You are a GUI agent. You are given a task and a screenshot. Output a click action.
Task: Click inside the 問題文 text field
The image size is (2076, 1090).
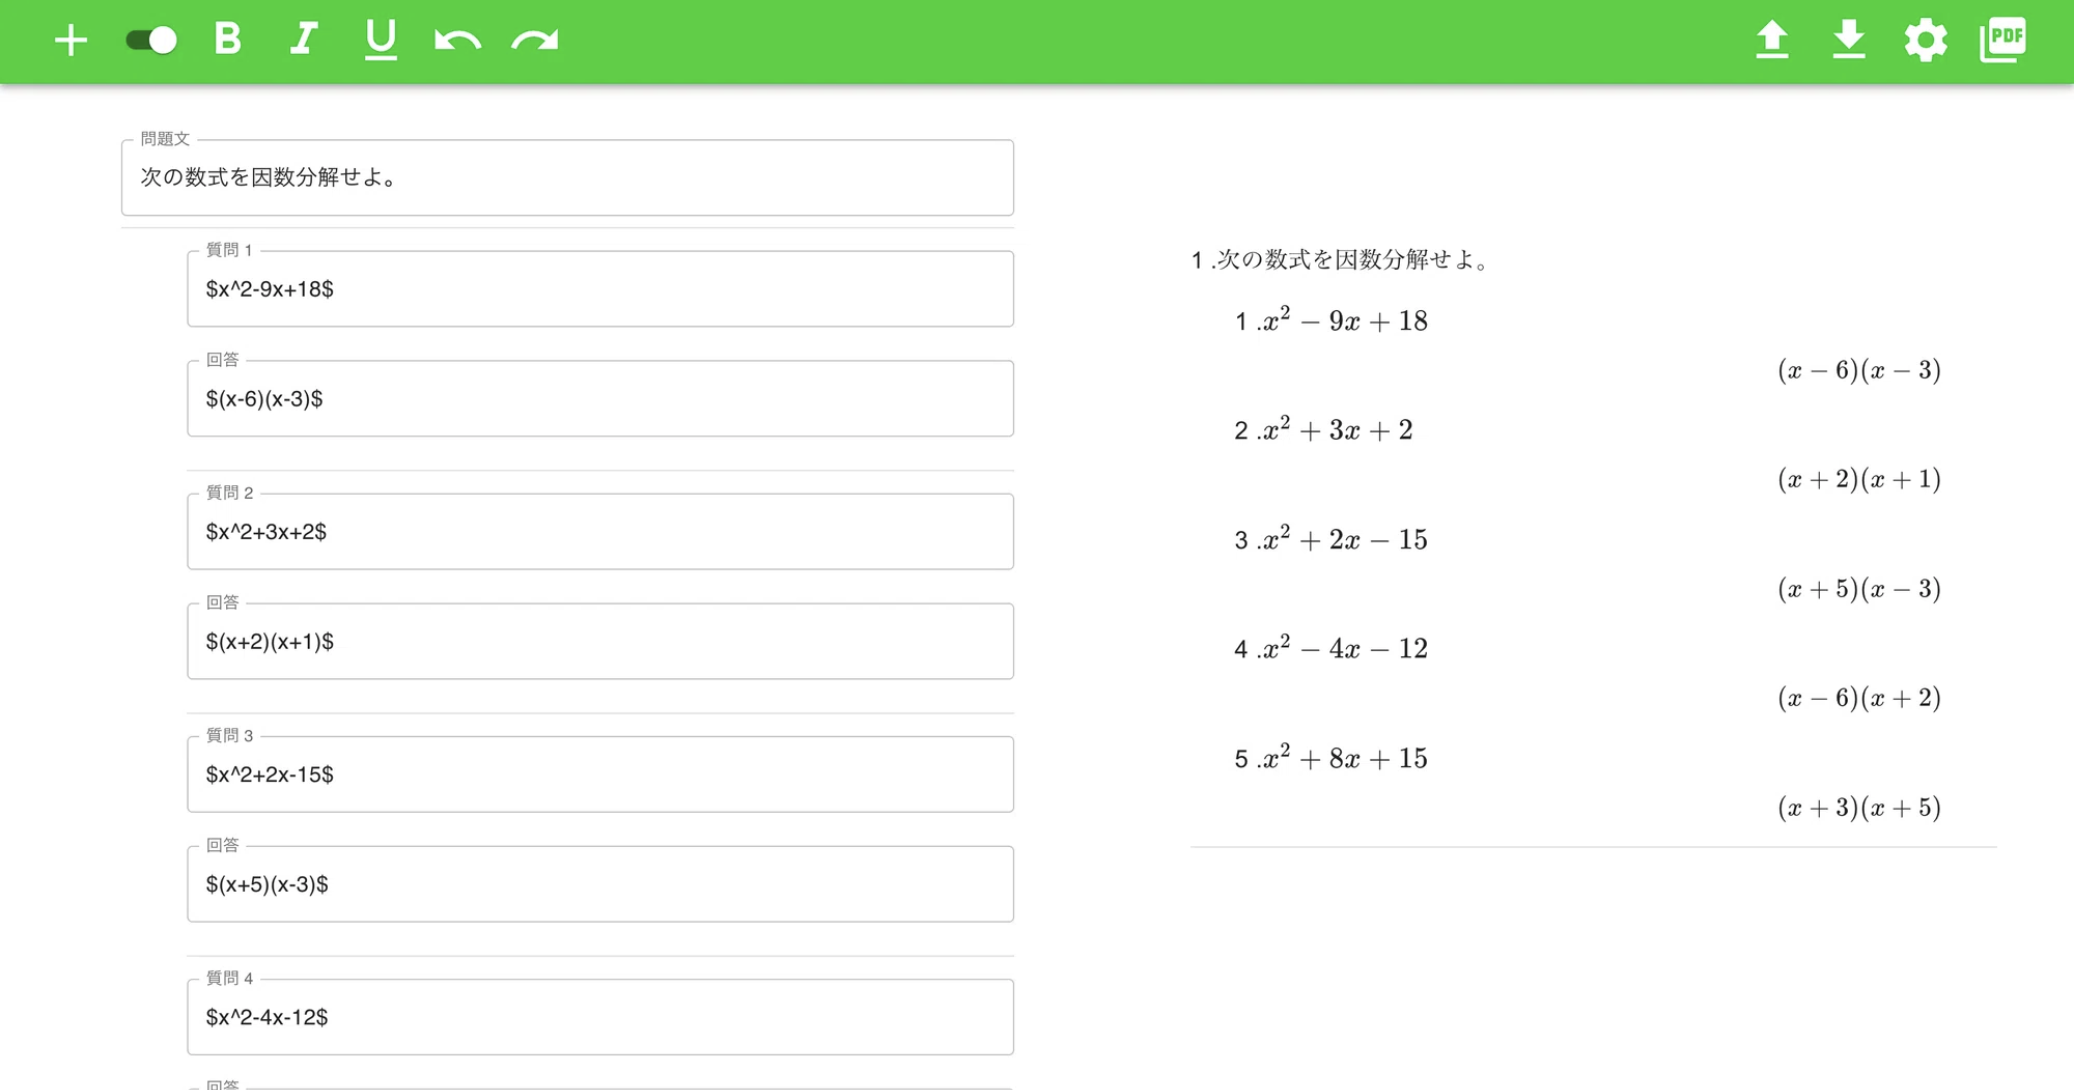[x=568, y=178]
